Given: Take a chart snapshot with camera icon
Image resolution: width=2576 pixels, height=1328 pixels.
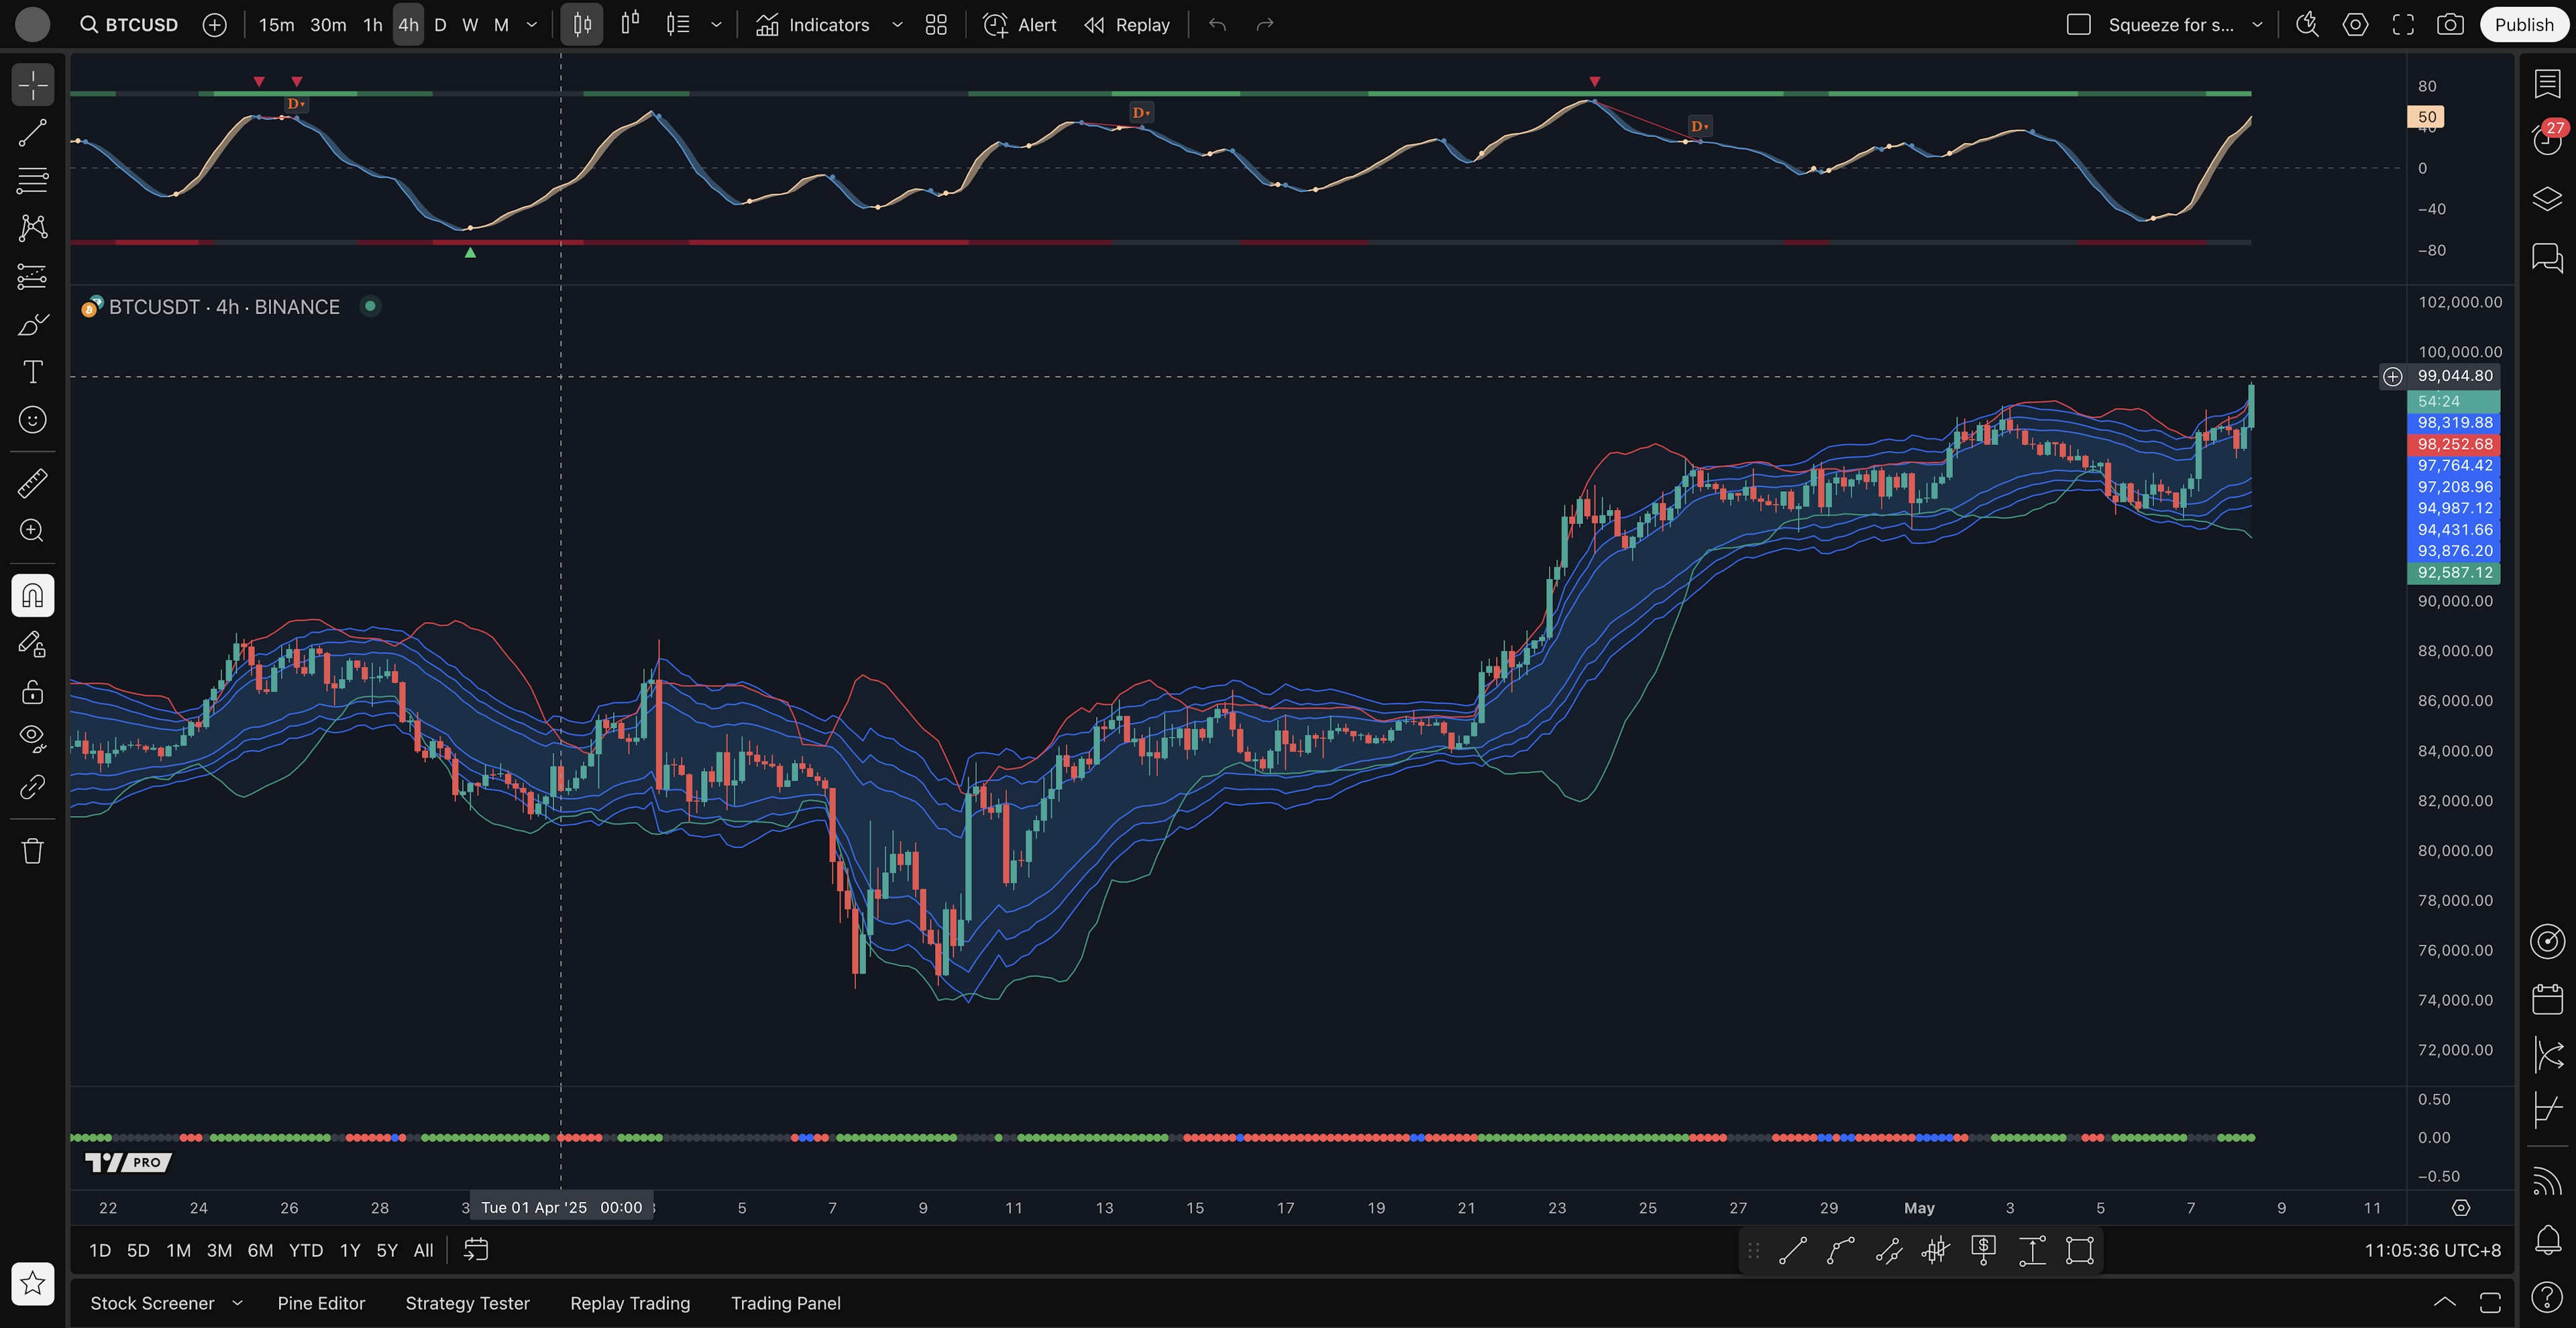Looking at the screenshot, I should [x=2450, y=25].
